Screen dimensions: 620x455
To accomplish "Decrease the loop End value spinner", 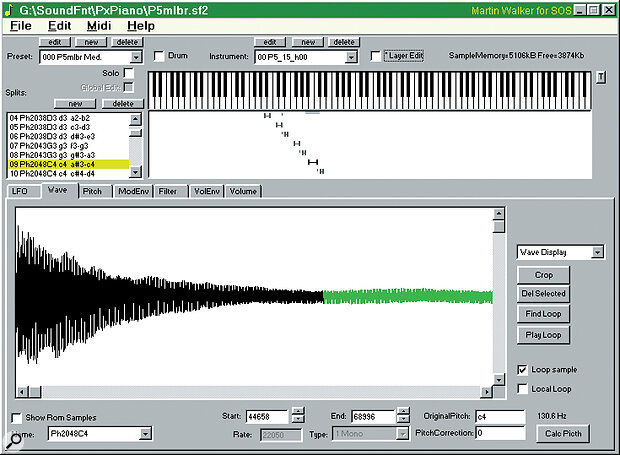I will pyautogui.click(x=403, y=420).
